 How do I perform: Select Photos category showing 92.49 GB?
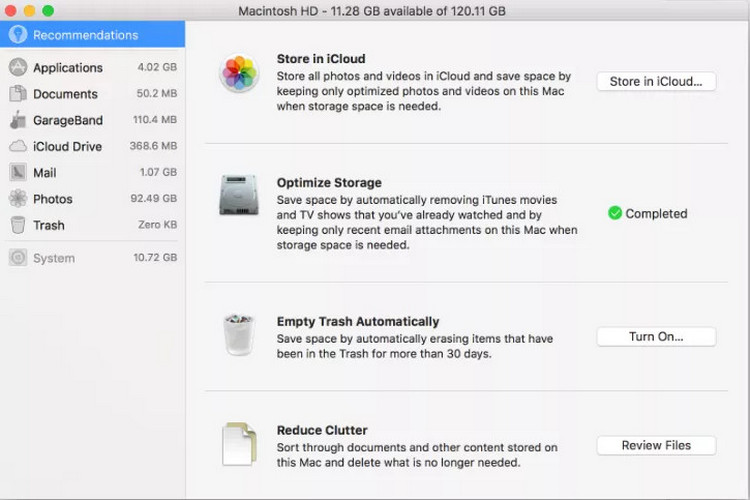coord(53,199)
